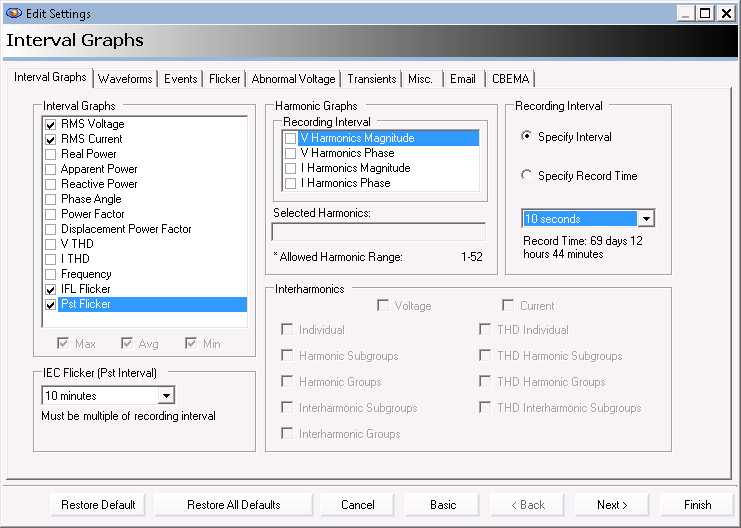
Task: Expand the Pst Interval 10 minutes dropdown
Action: [x=166, y=396]
